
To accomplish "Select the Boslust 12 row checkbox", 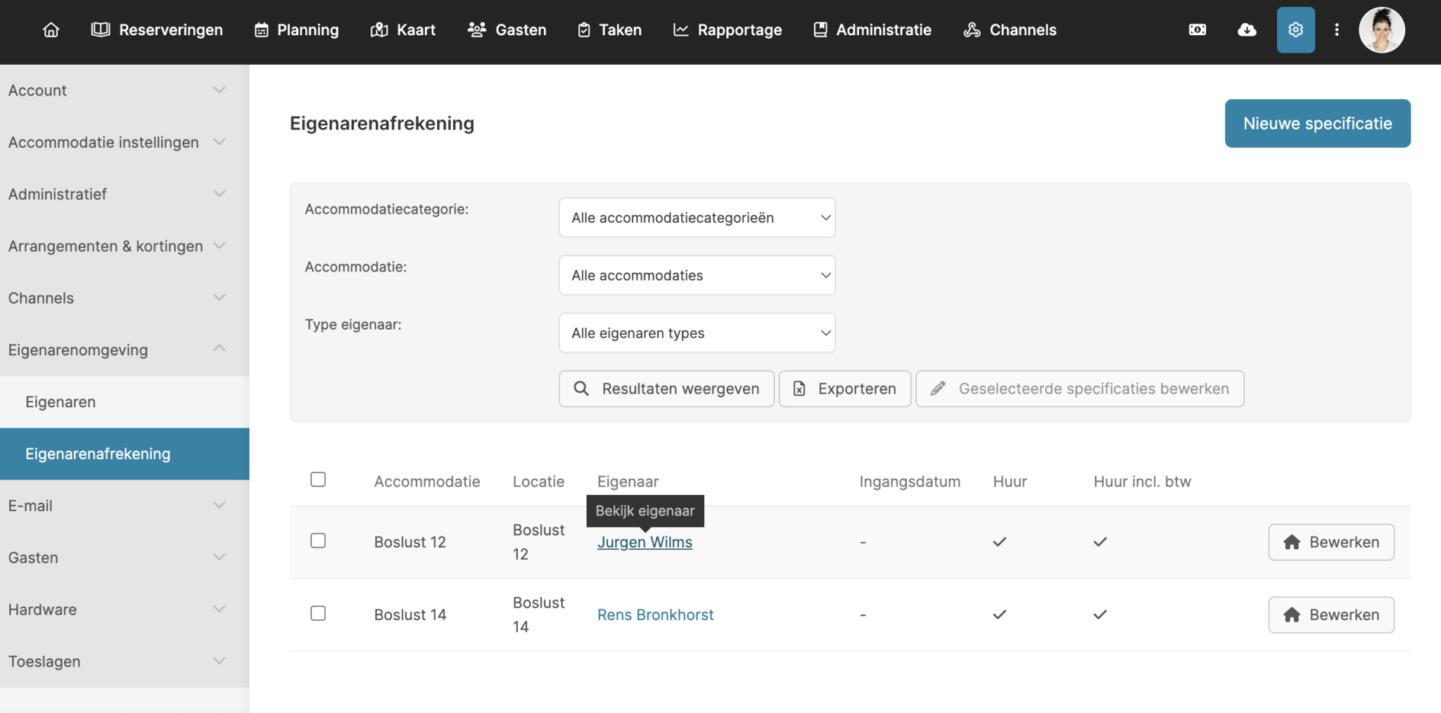I will tap(318, 541).
